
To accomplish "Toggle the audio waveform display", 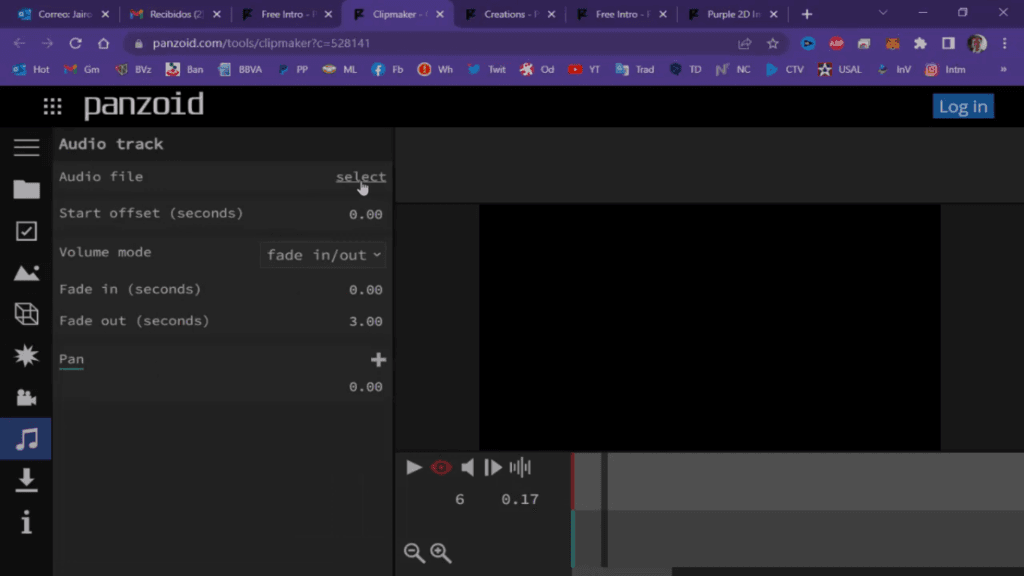I will coord(520,468).
